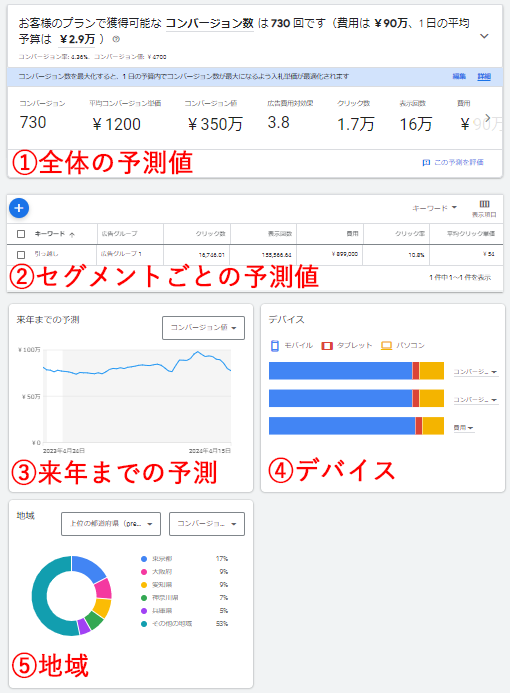Tick the checkbox for the 引っ越し keyword row
This screenshot has width=510, height=693.
21,255
